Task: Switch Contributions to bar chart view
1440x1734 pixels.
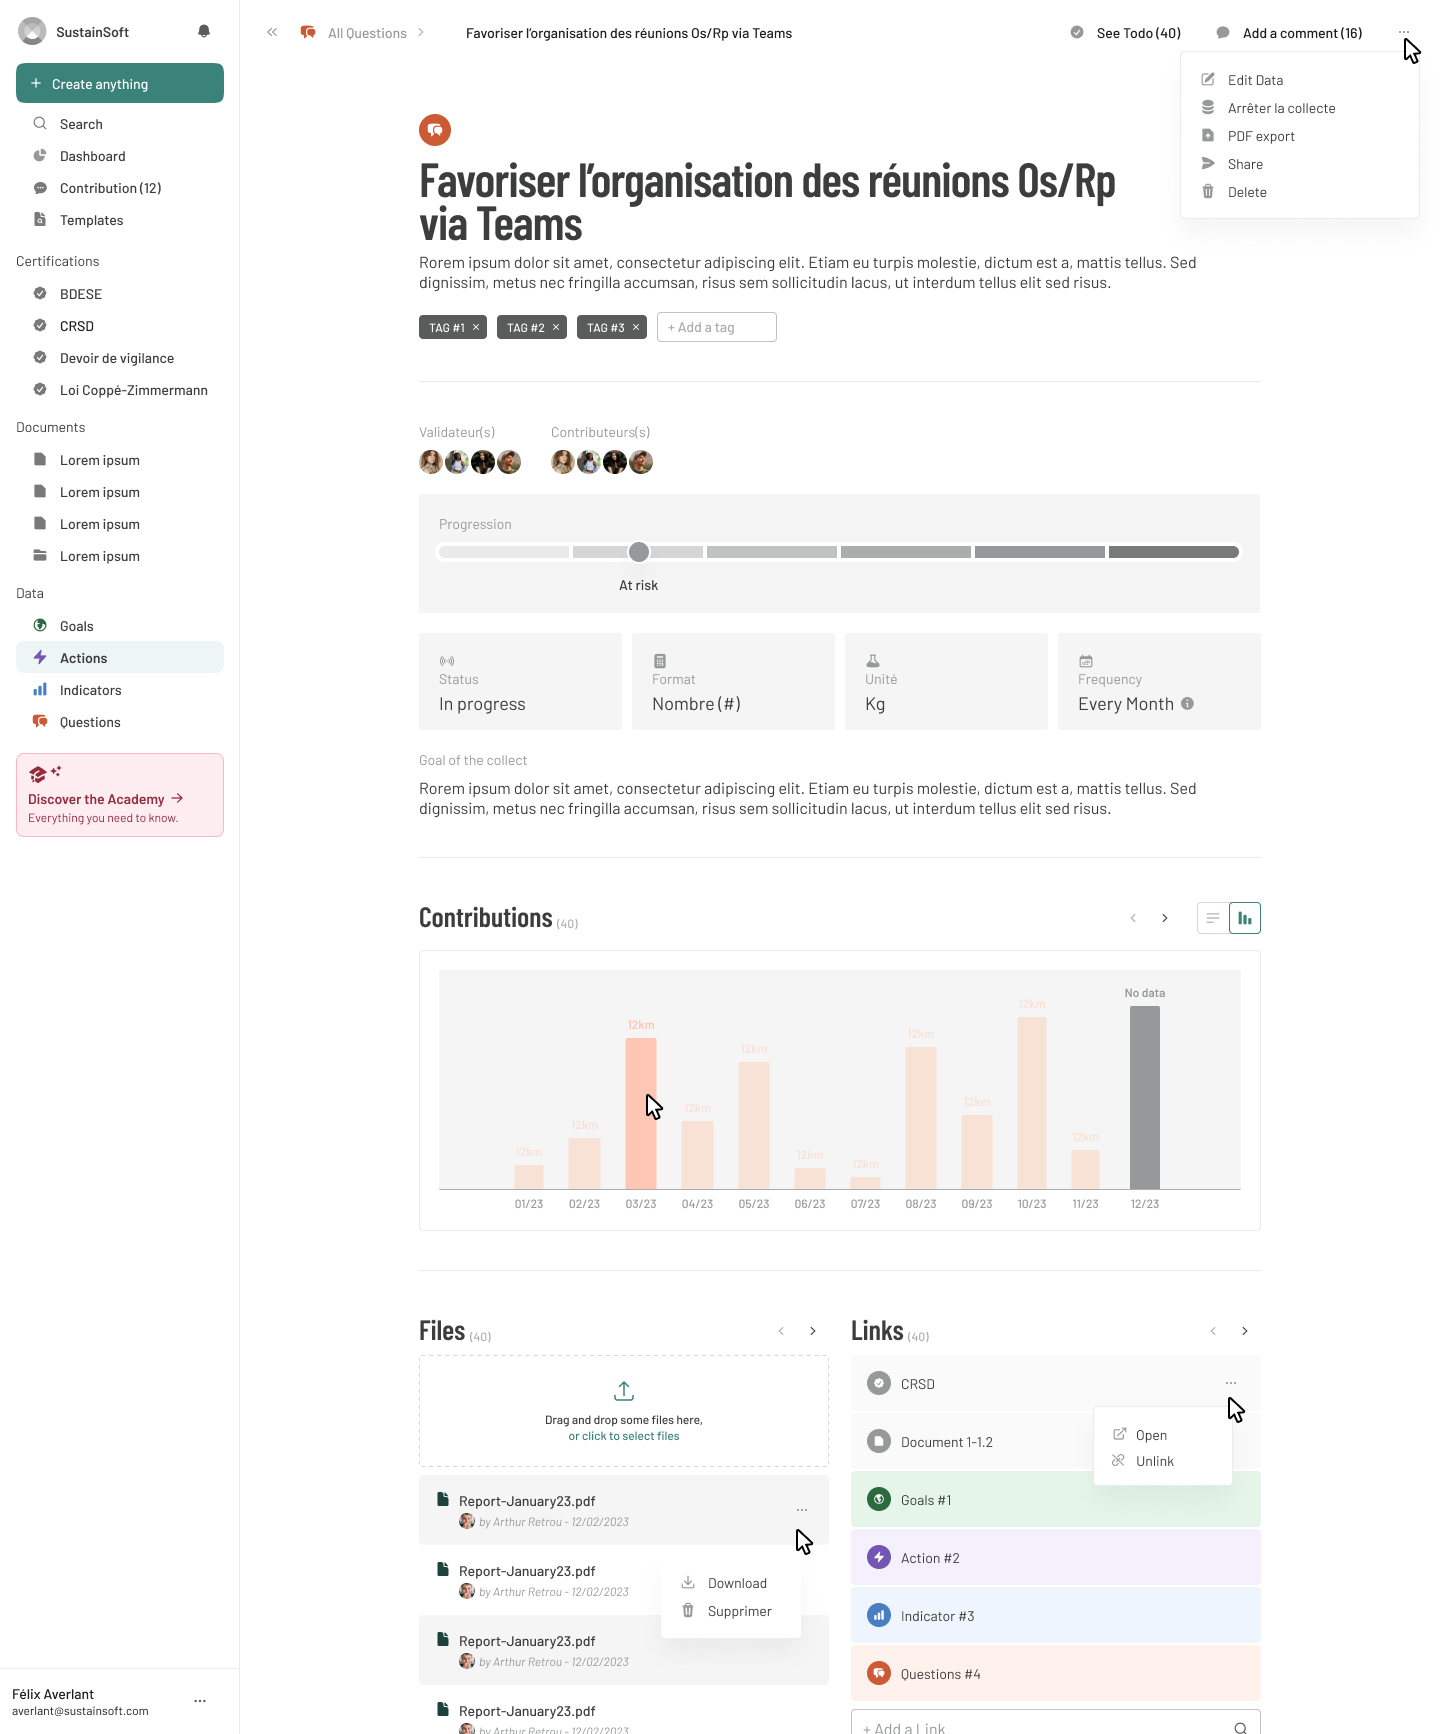Action: 1245,918
